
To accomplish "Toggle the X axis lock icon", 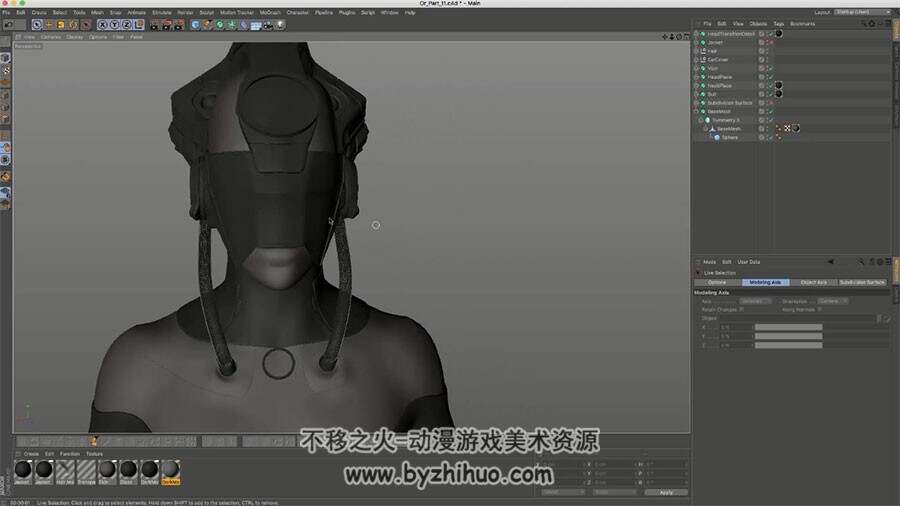I will click(x=103, y=25).
